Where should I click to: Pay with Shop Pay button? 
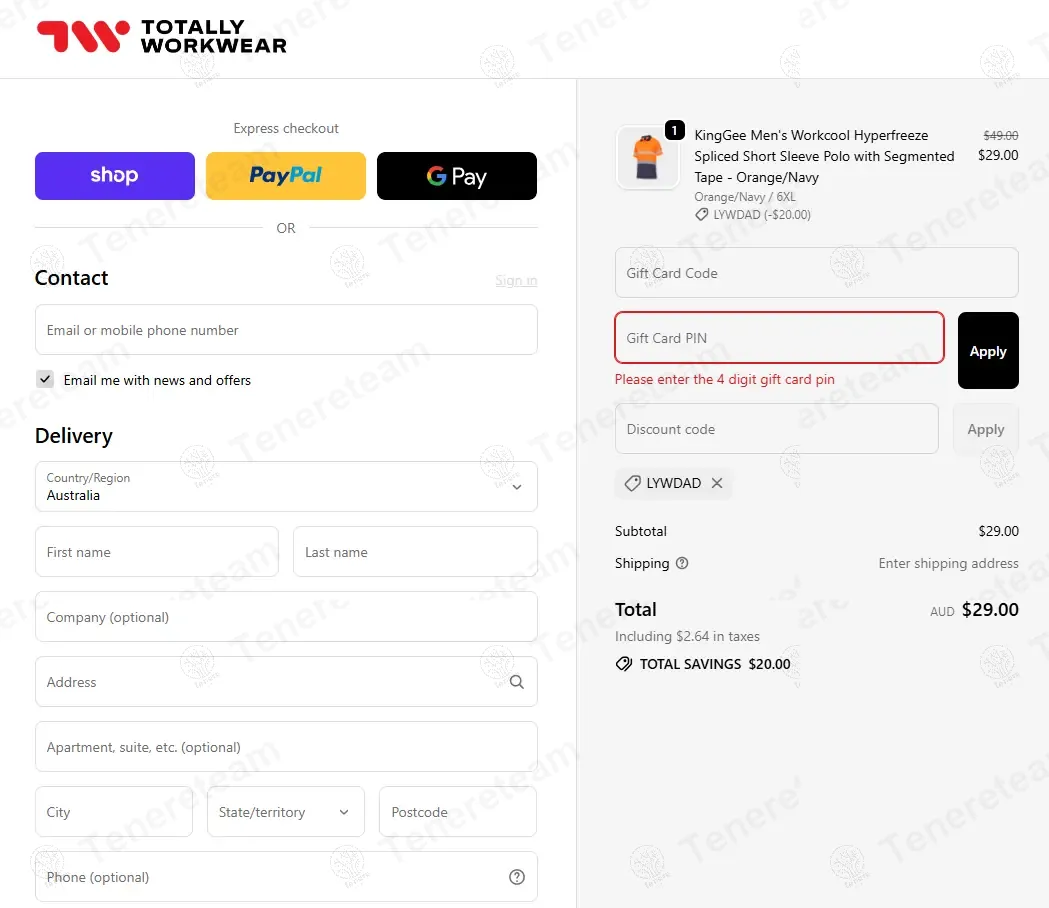click(114, 176)
